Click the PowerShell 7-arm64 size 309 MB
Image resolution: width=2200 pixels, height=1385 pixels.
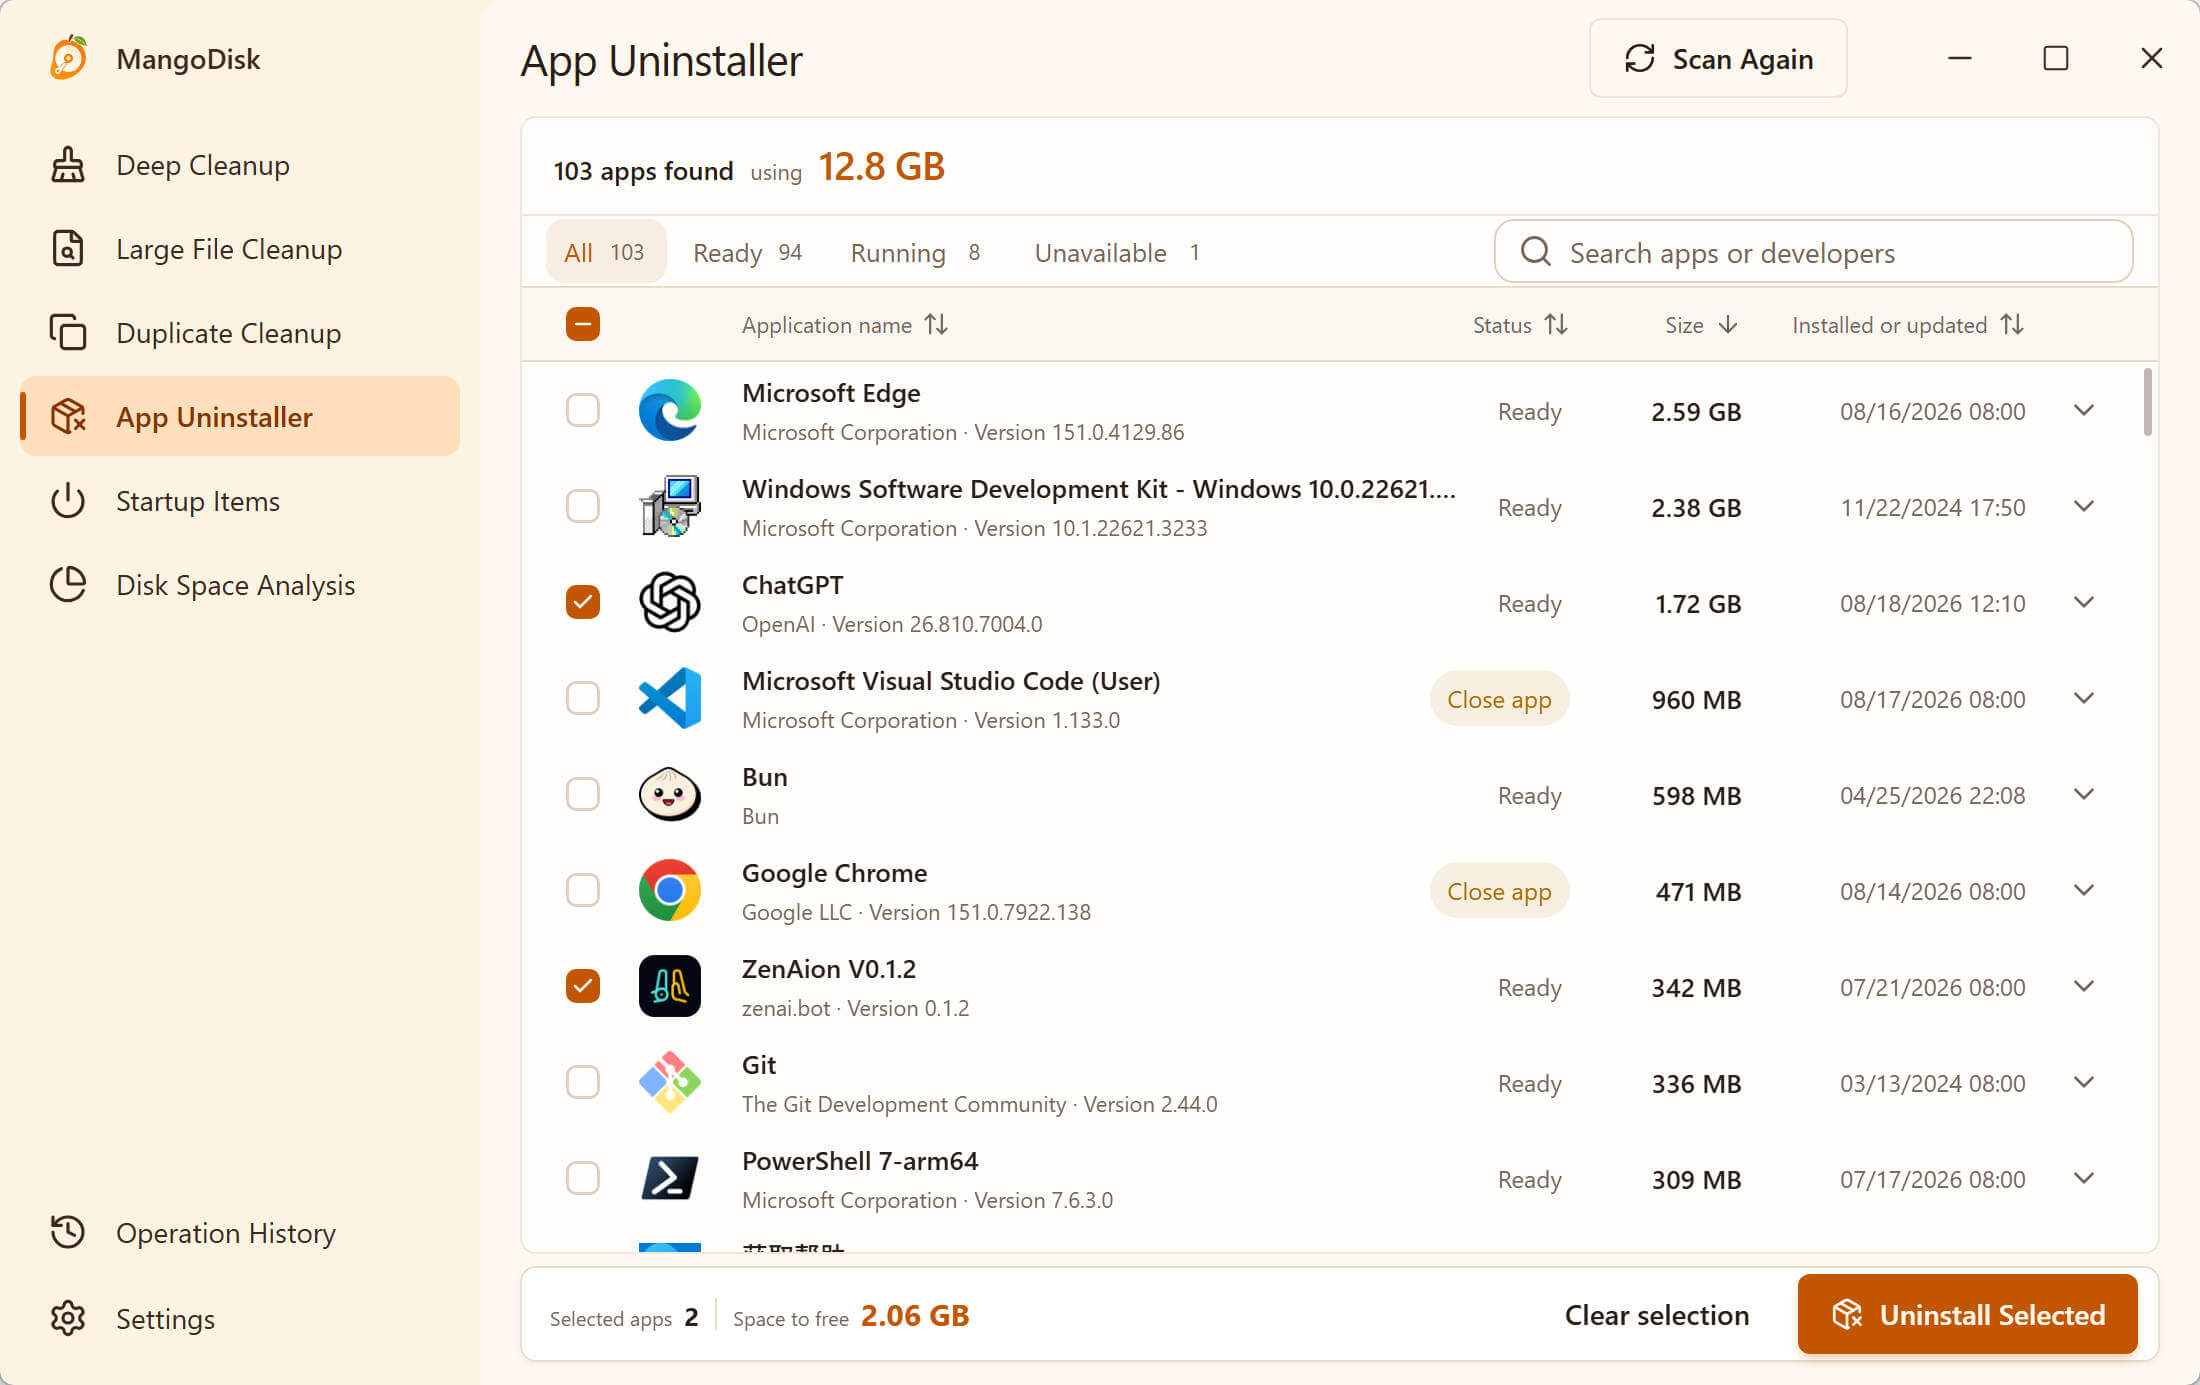[1697, 1179]
